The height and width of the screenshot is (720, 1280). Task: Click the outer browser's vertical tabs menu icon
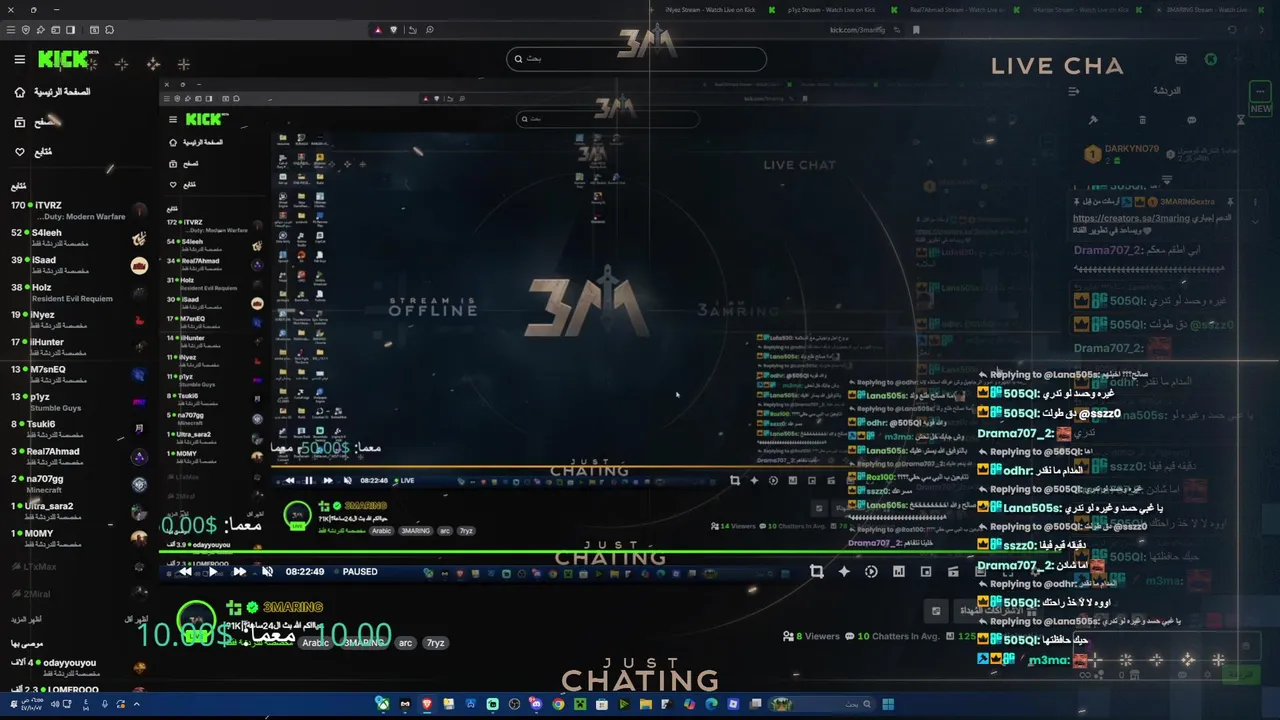[9, 30]
